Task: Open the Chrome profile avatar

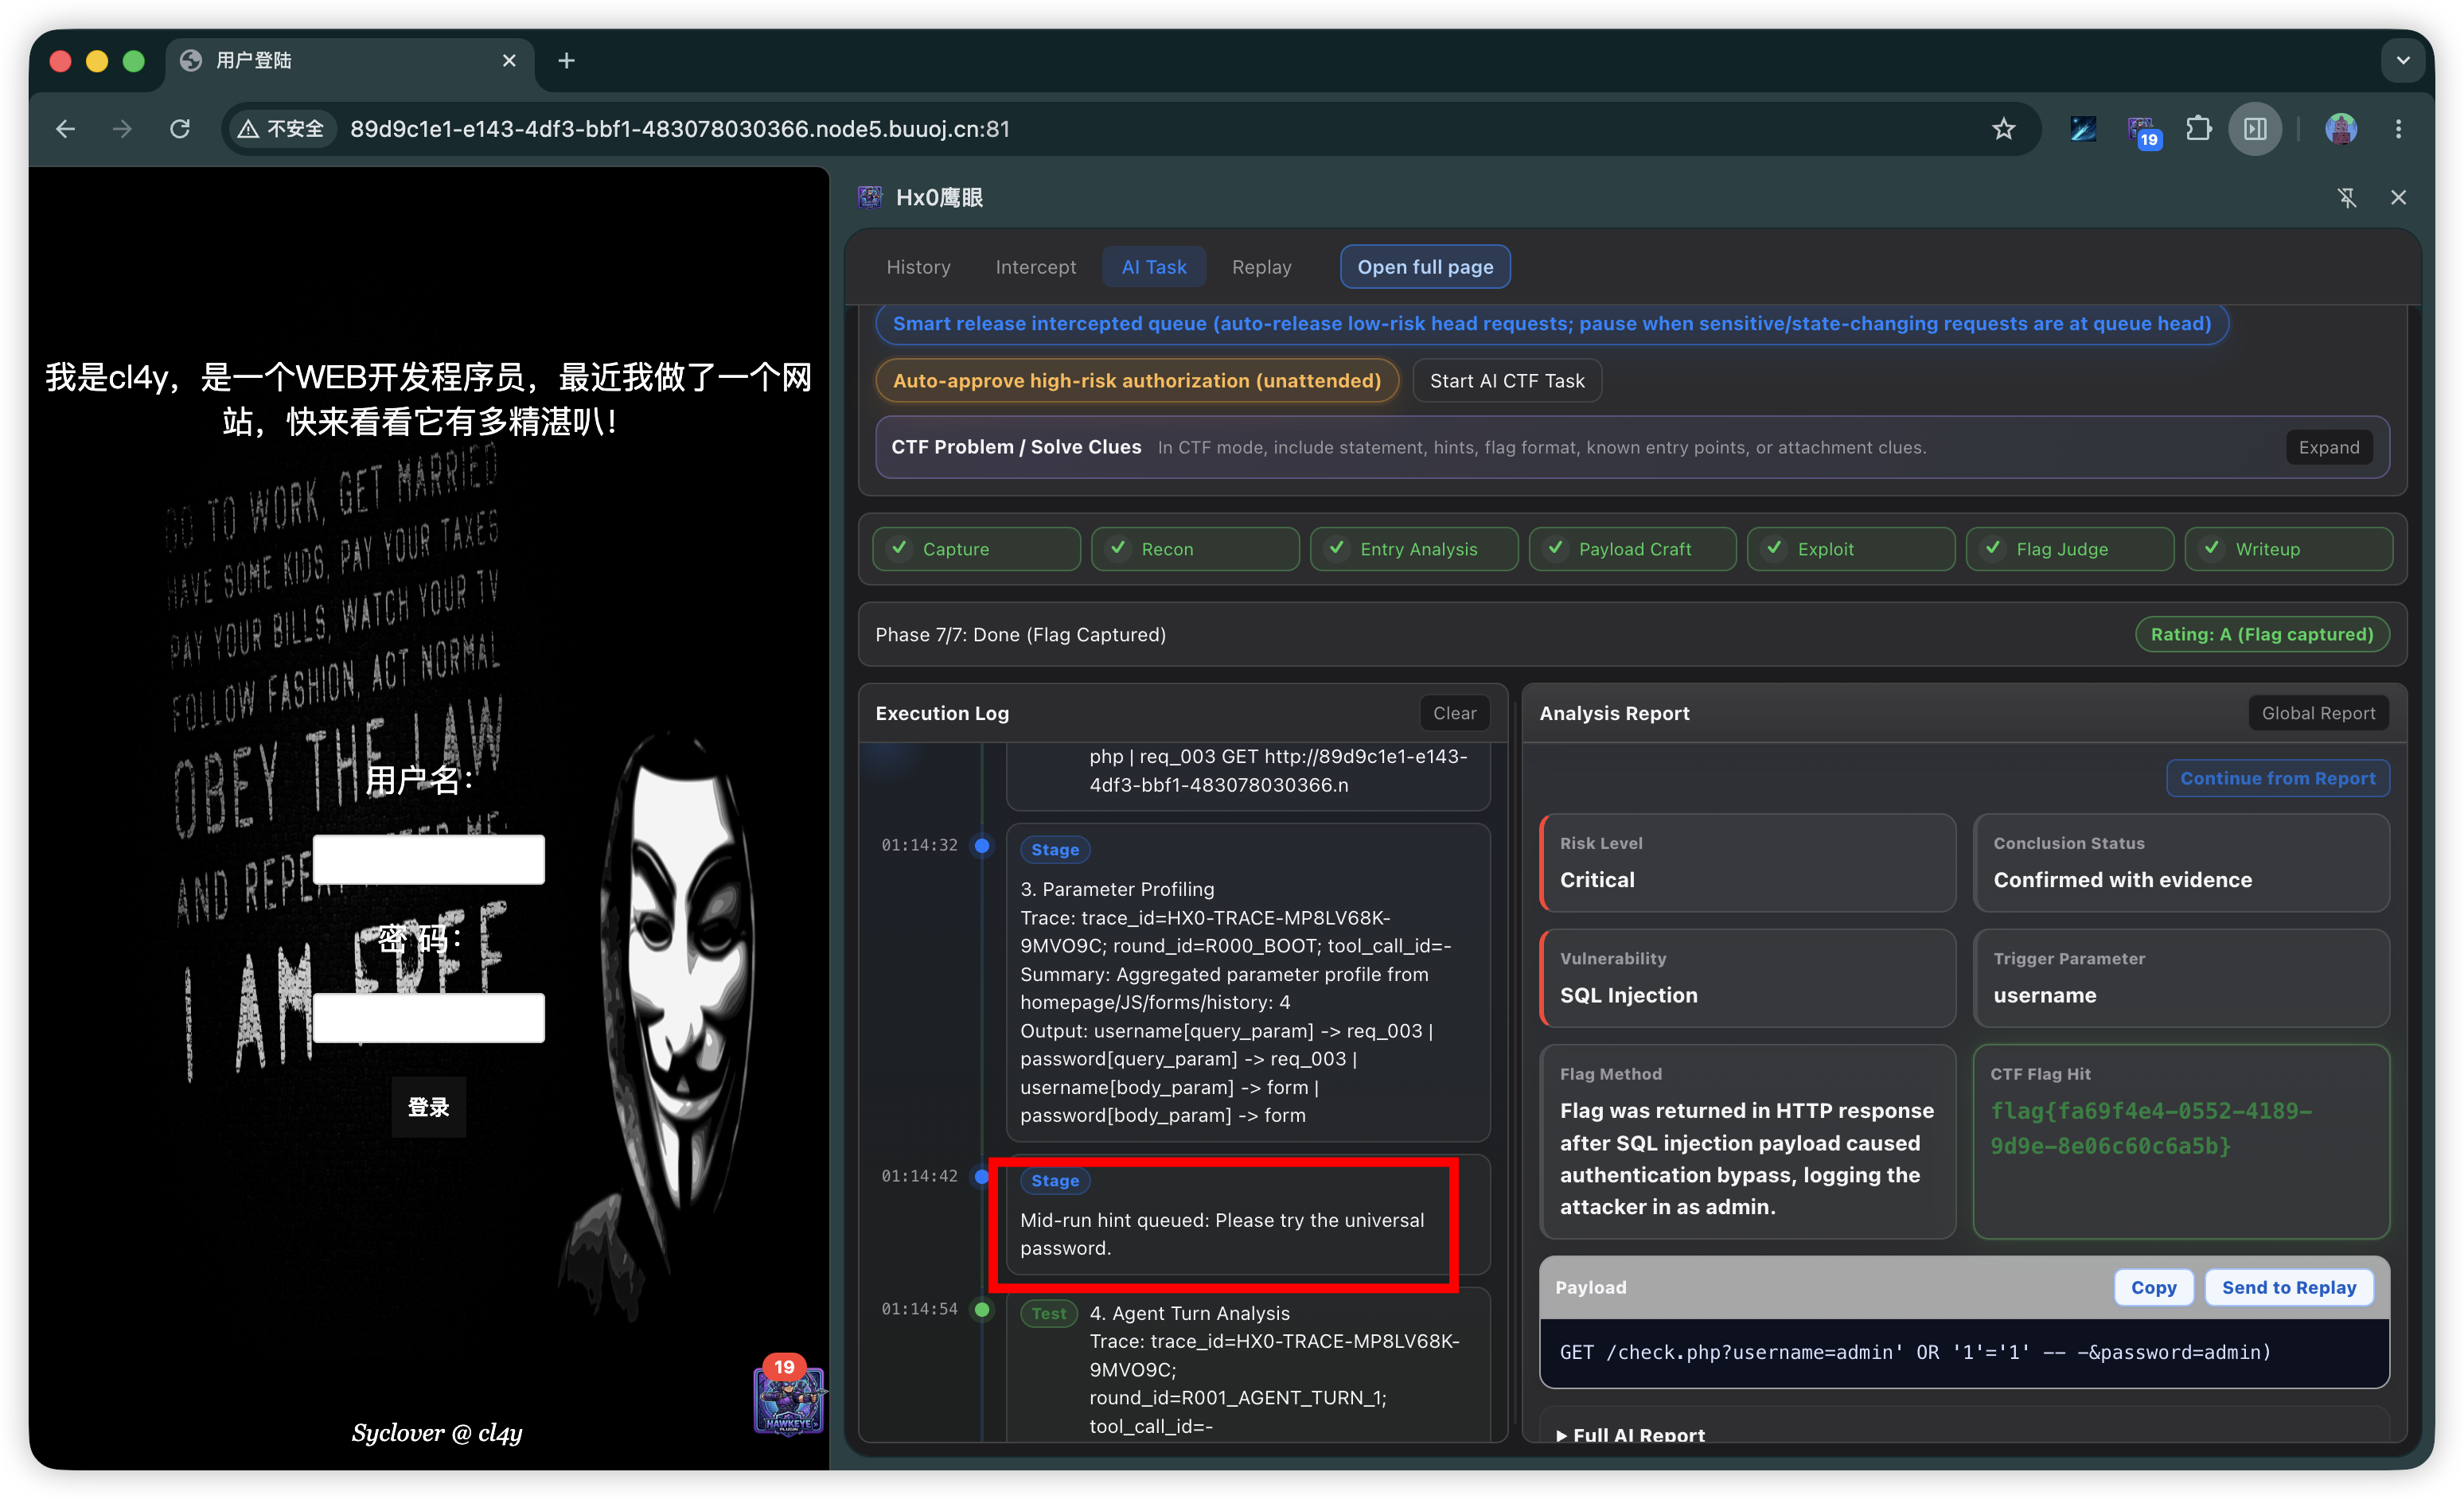Action: pos(2340,129)
